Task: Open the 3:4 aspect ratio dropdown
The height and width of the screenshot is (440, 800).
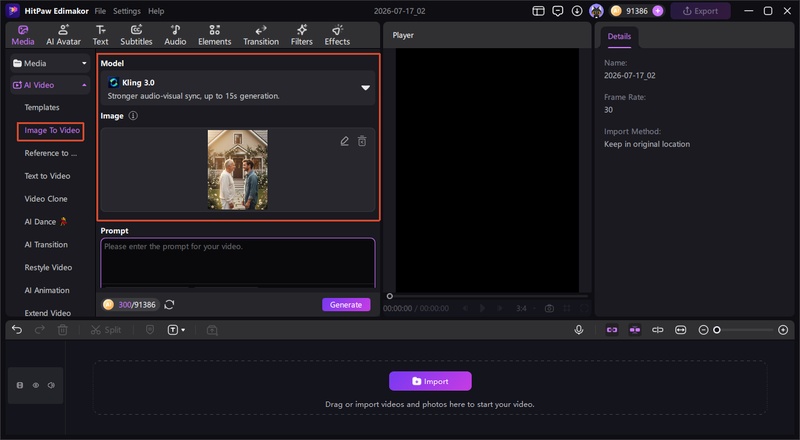Action: [x=526, y=308]
